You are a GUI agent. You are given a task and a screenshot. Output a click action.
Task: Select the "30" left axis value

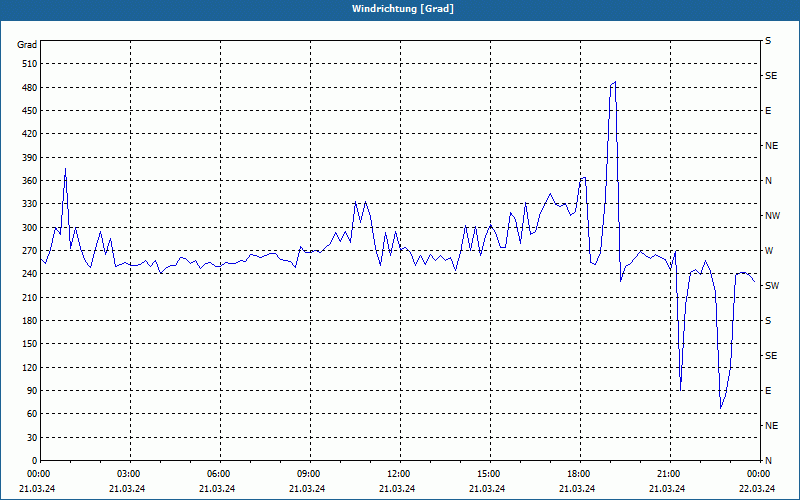tap(32, 437)
